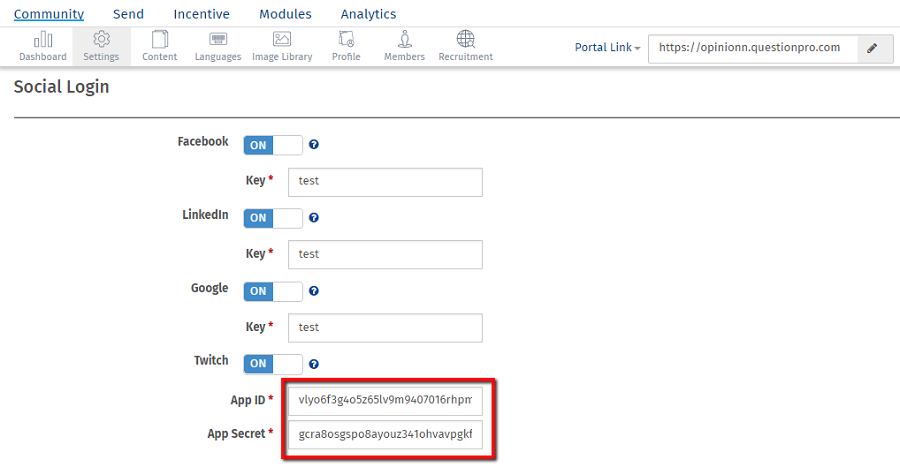The height and width of the screenshot is (467, 900).
Task: Click the Twitch App ID field
Action: tap(385, 400)
